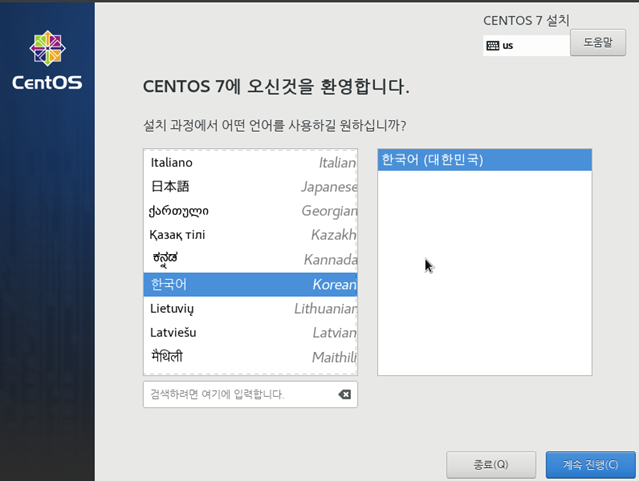Screen dimensions: 639x481
Task: Select 日本語 Japanese in the language list
Action: tap(250, 187)
